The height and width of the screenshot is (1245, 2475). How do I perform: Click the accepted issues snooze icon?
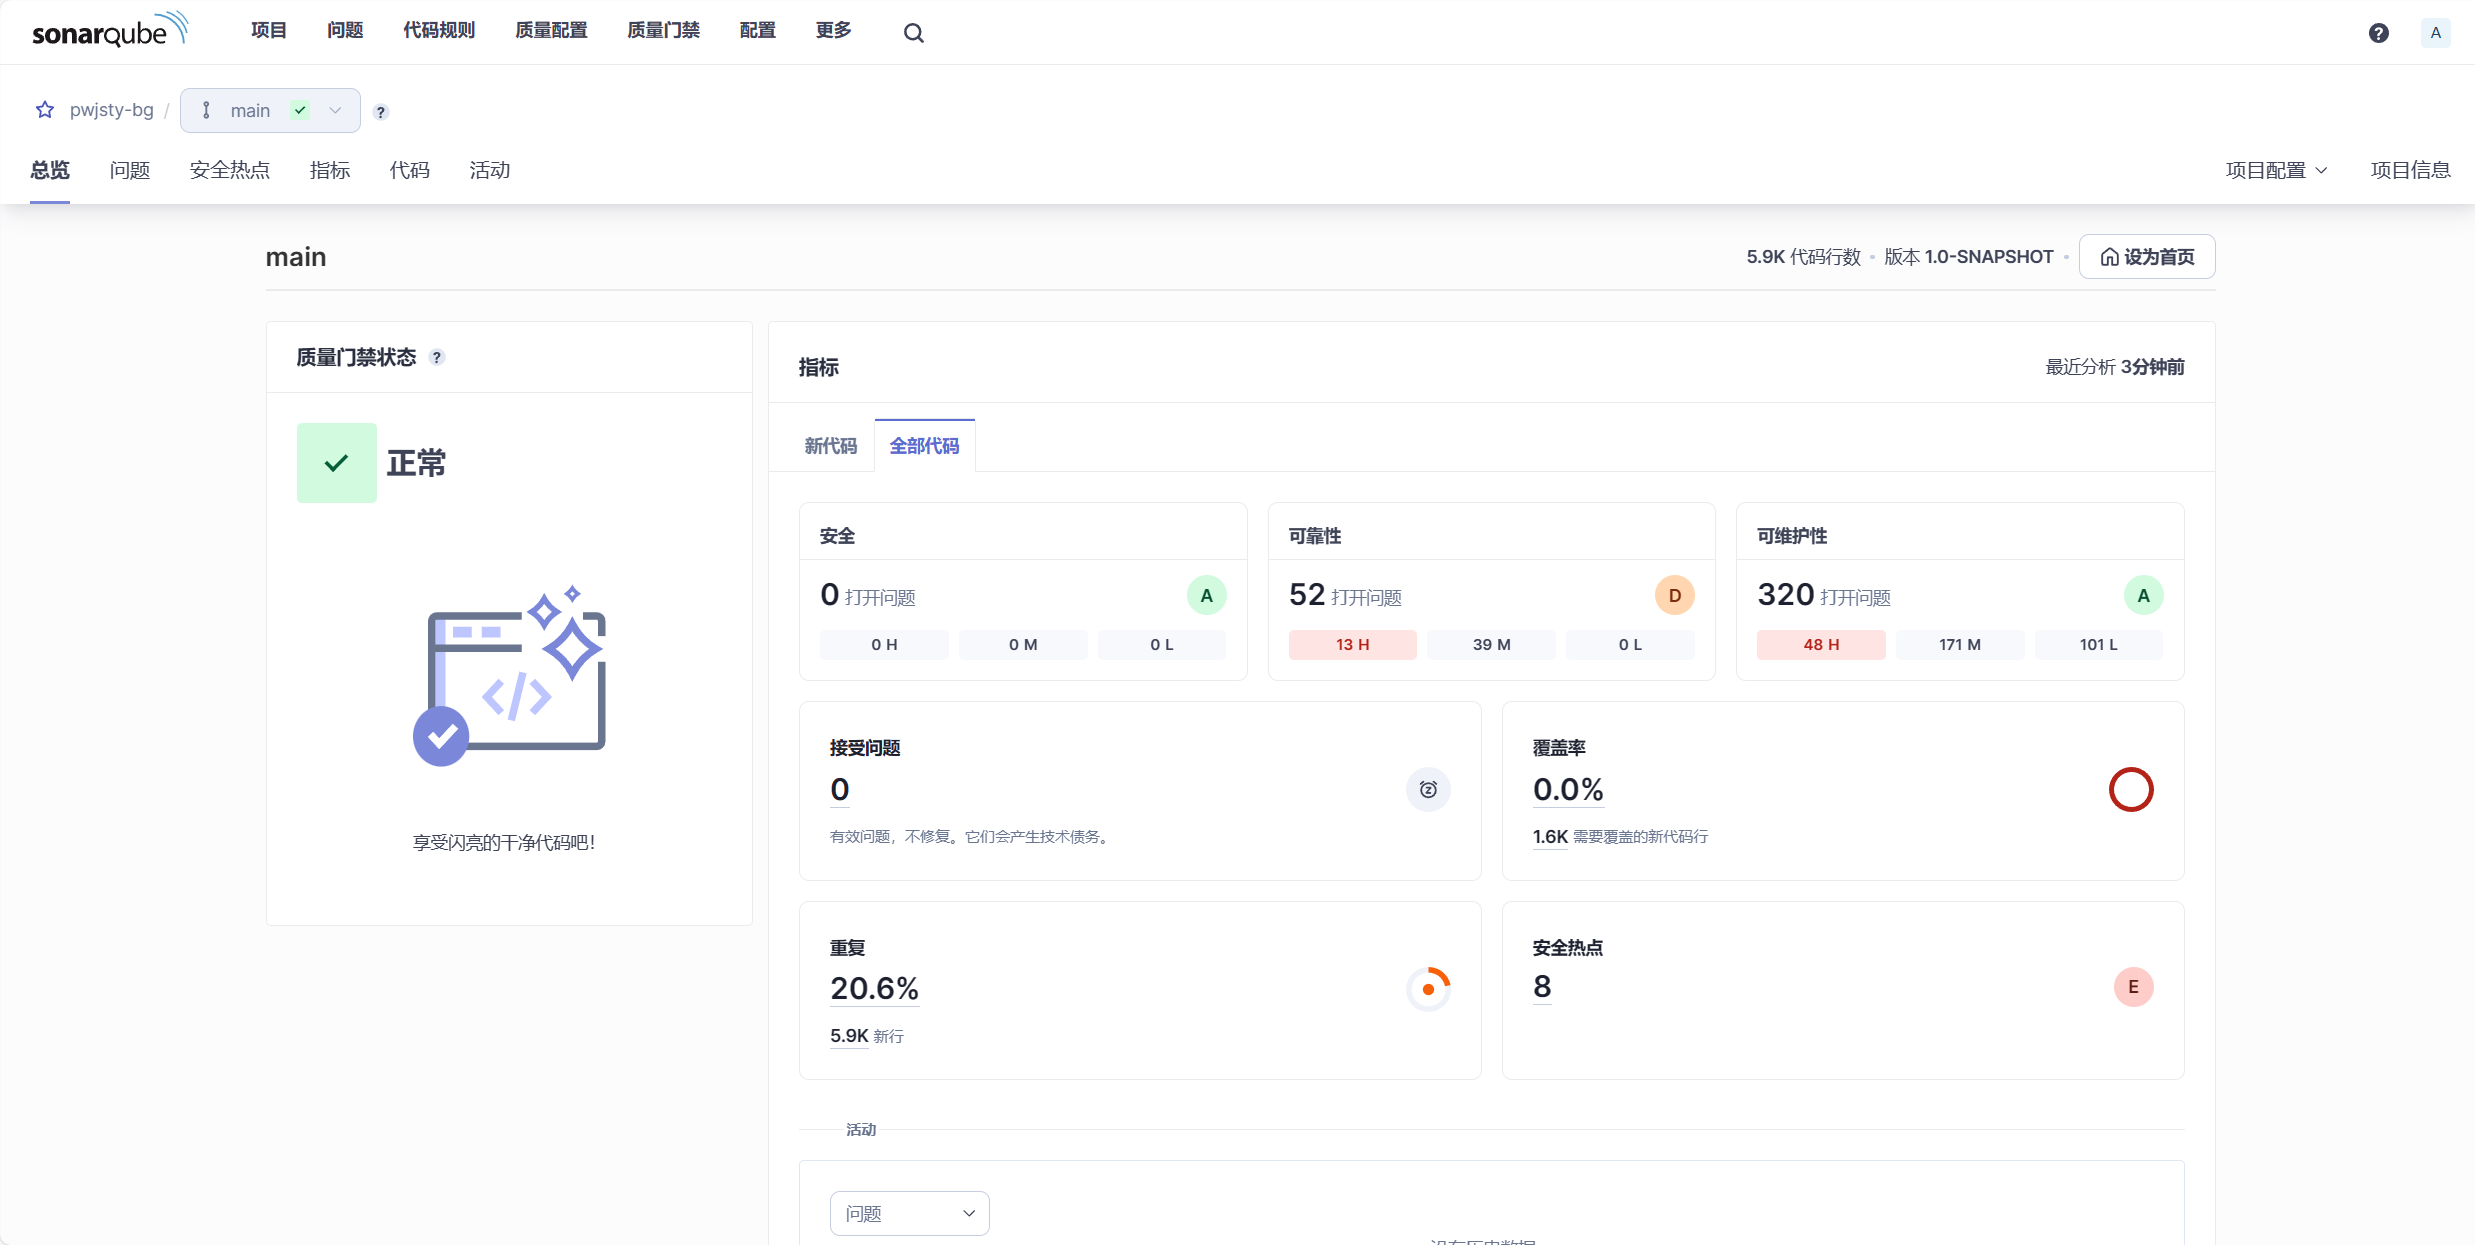1428,790
